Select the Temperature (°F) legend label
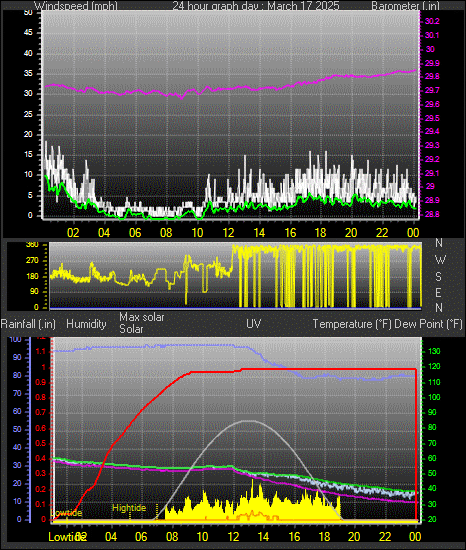The height and width of the screenshot is (550, 466). pos(352,324)
